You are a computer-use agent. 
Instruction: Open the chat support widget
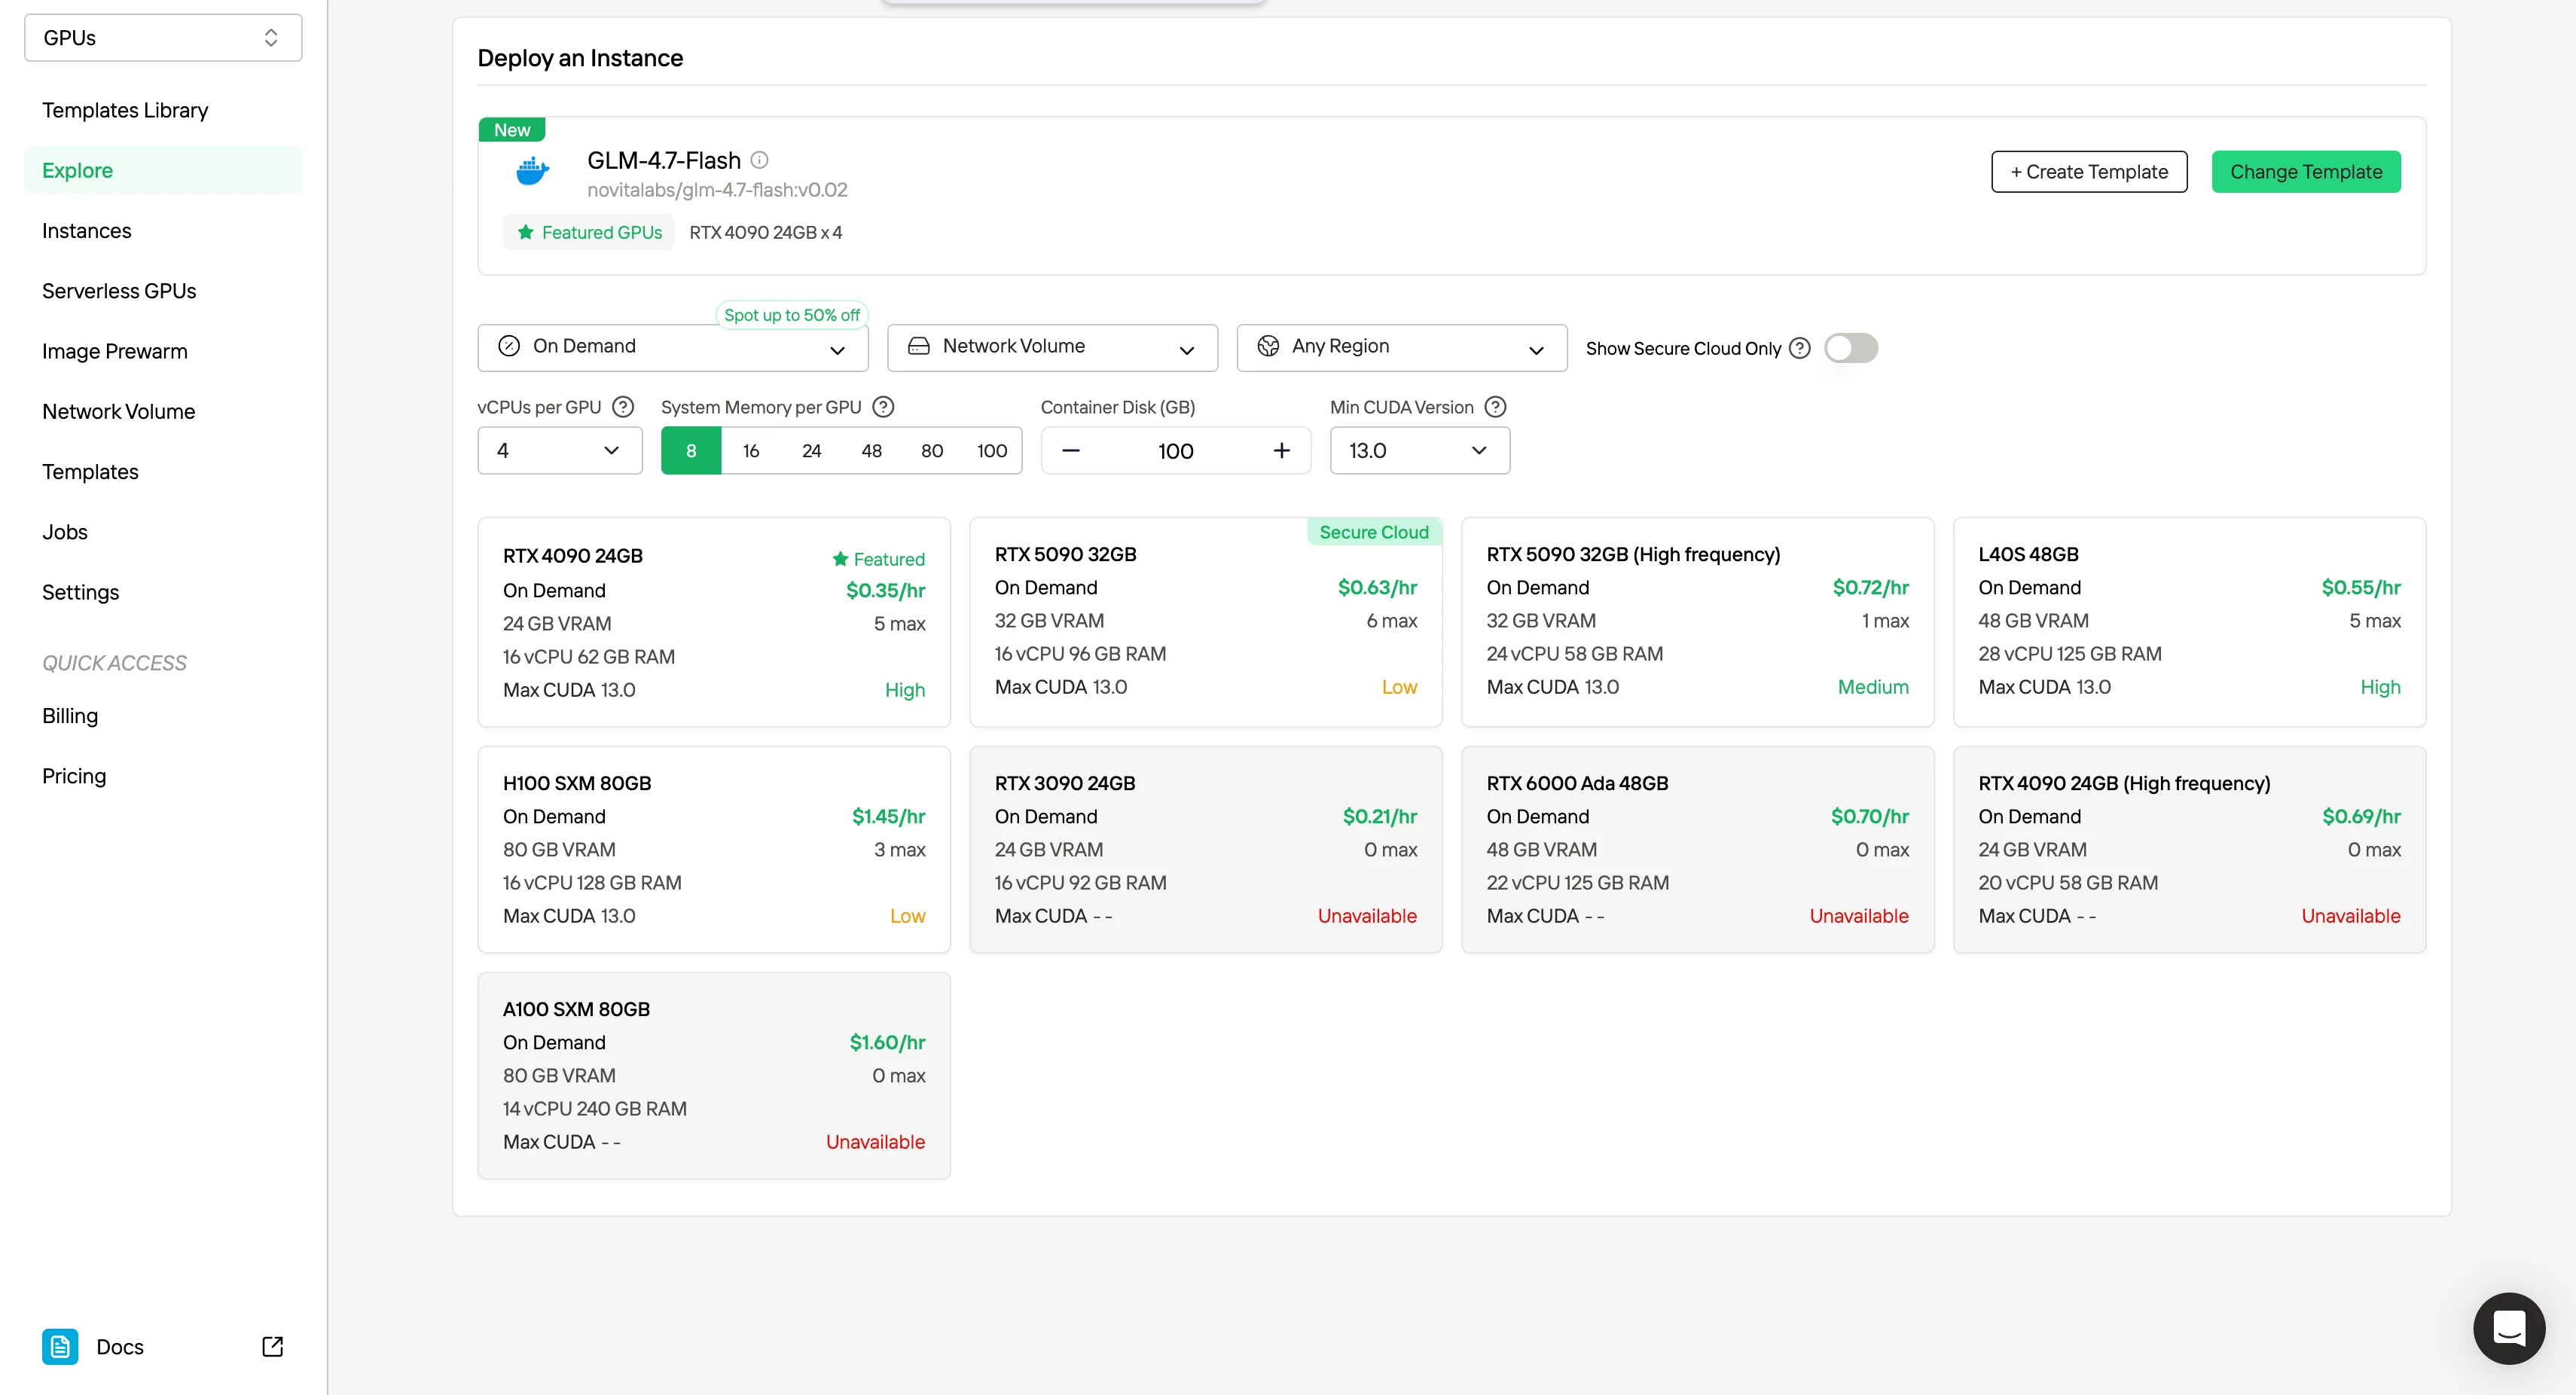pos(2509,1329)
